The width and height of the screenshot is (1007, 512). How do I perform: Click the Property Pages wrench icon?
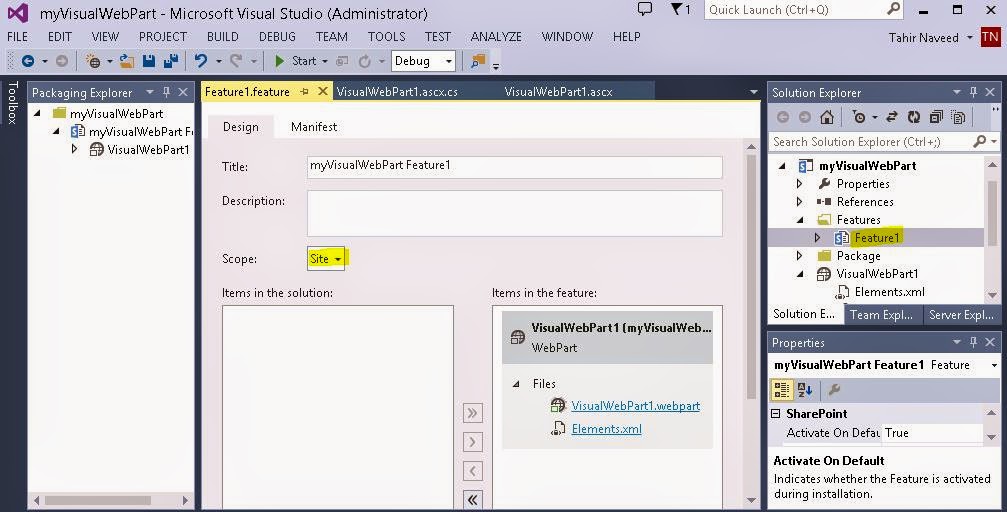834,389
